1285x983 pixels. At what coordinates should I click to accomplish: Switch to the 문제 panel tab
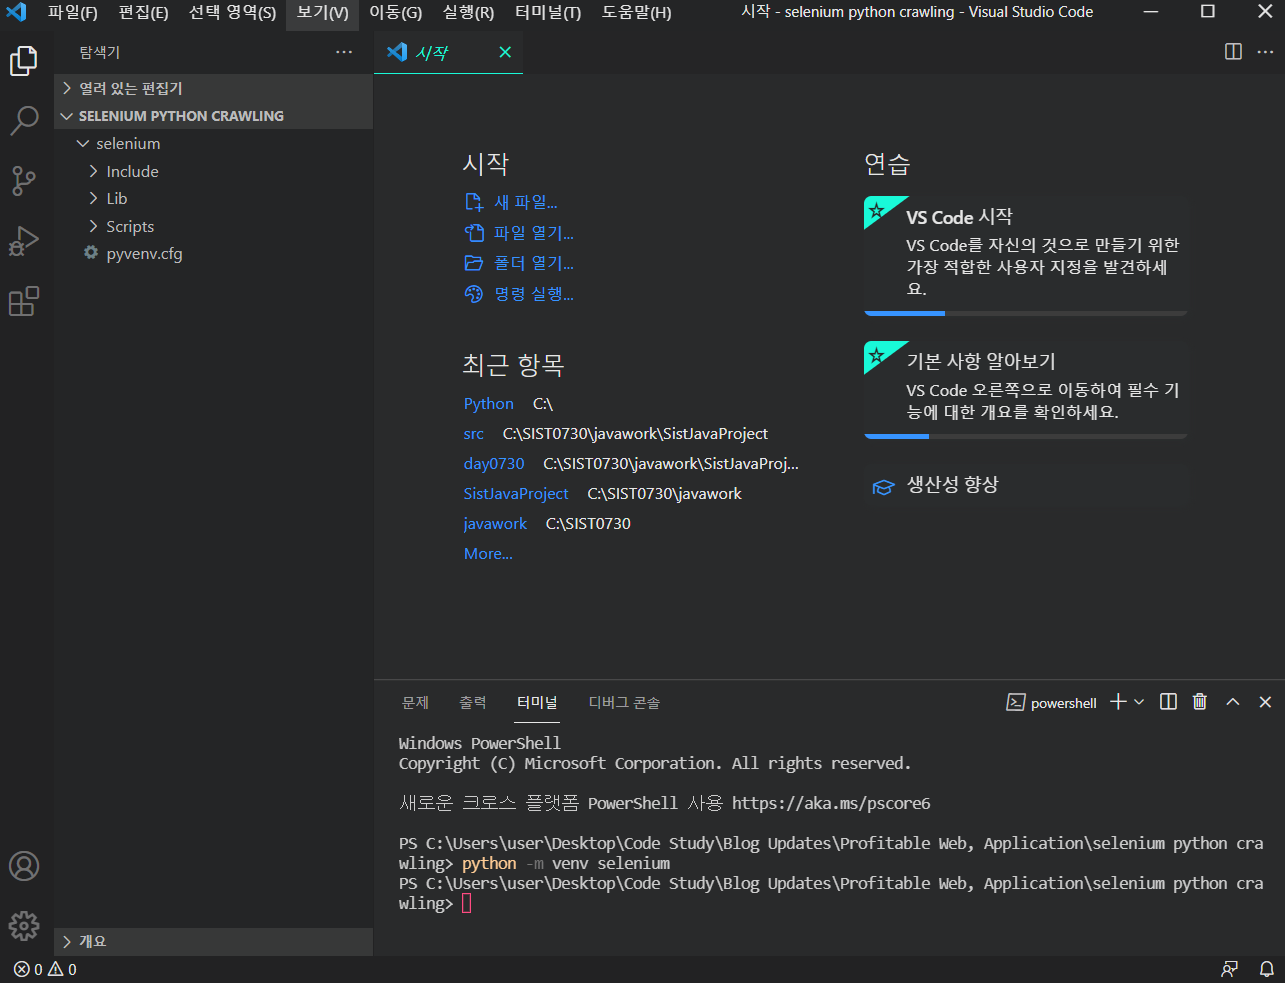point(415,703)
